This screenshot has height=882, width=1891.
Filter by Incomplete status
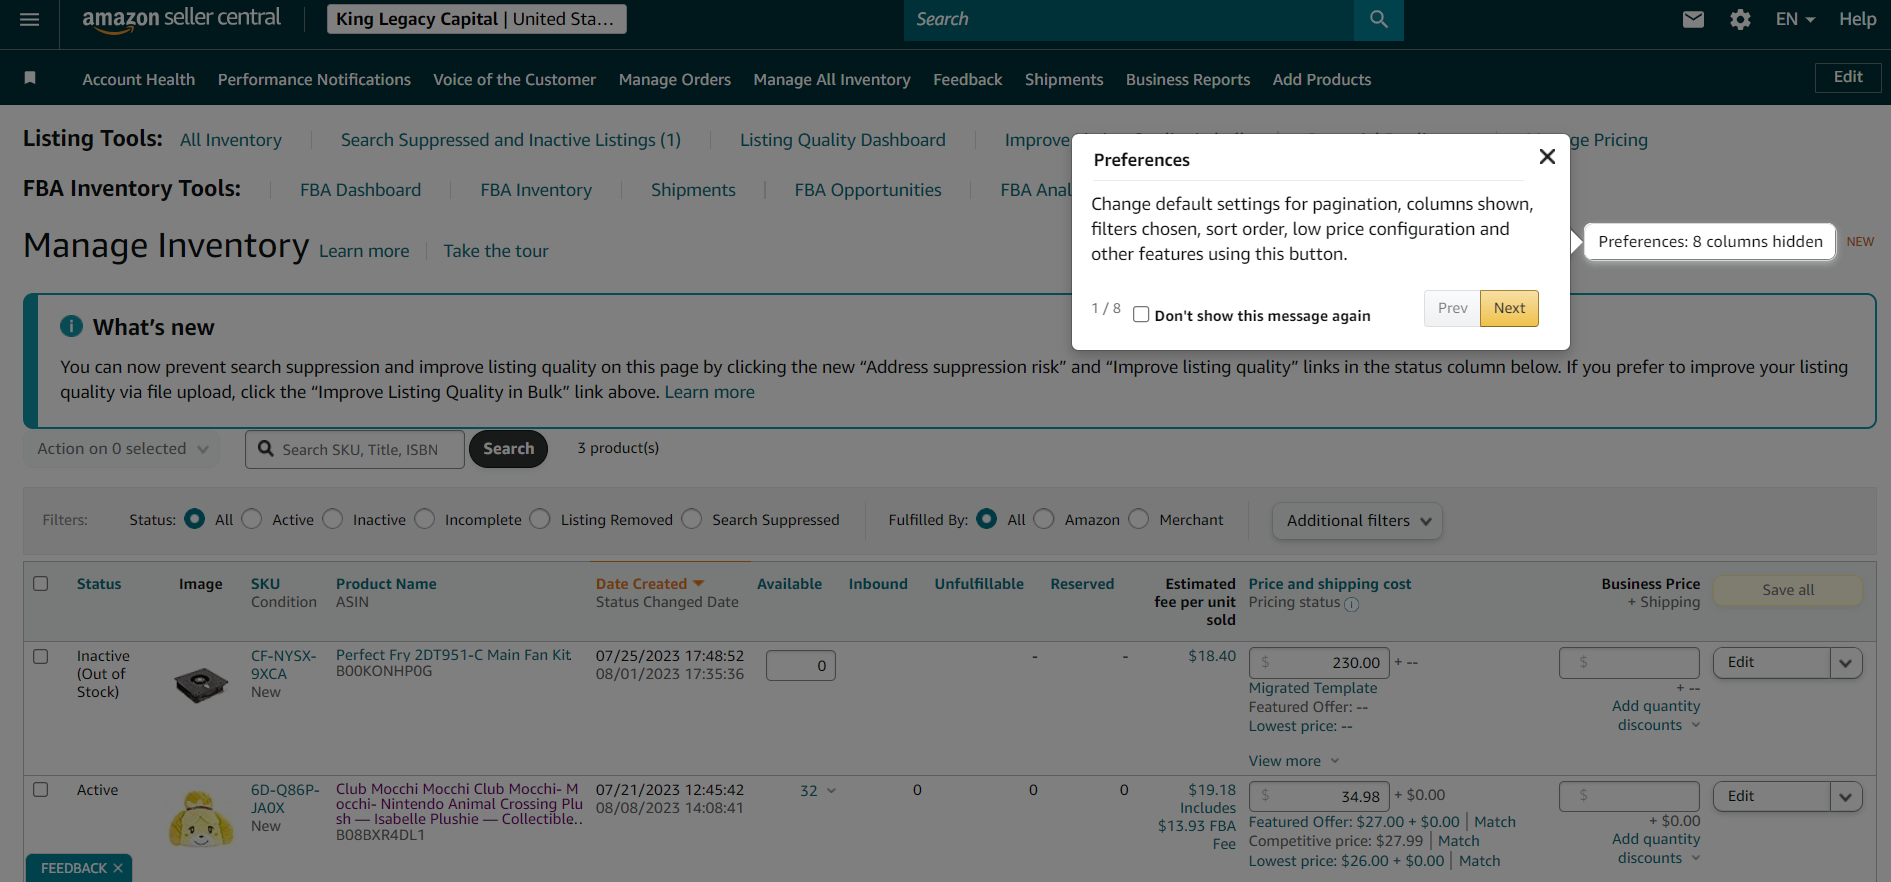coord(425,518)
